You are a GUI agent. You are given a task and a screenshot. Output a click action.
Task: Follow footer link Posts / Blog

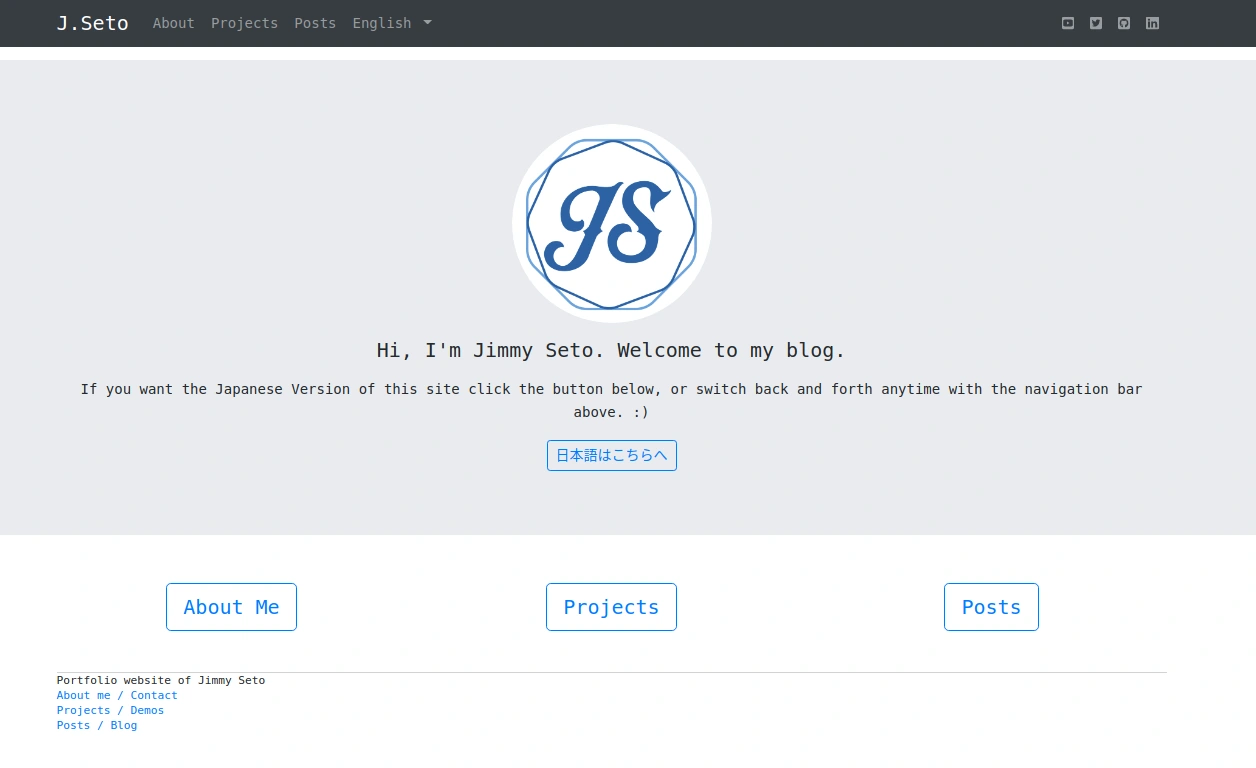coord(97,725)
